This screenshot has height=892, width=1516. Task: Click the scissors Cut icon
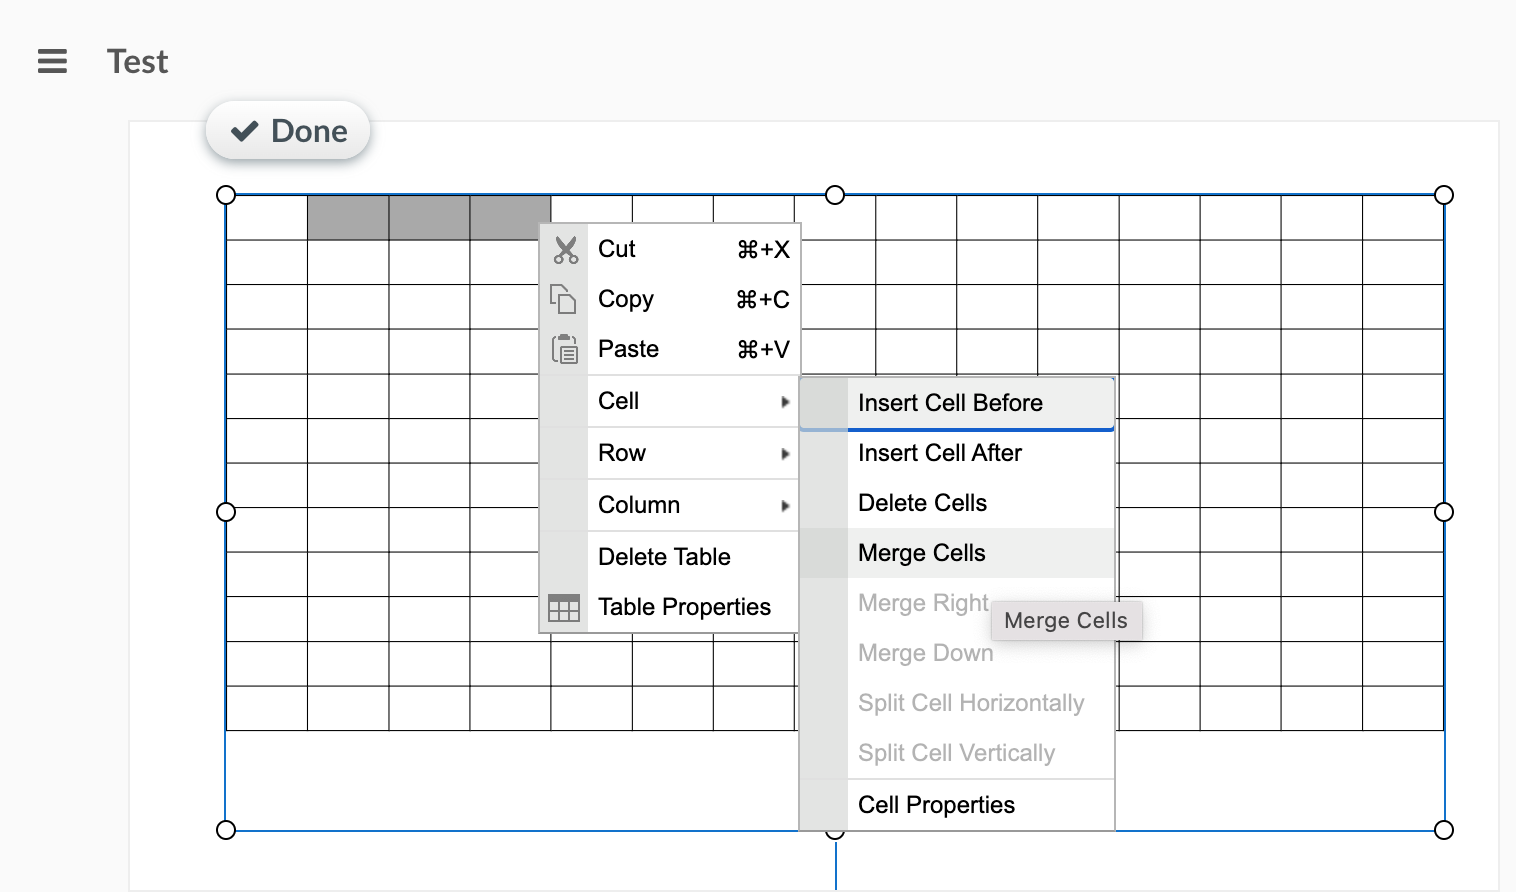(566, 250)
